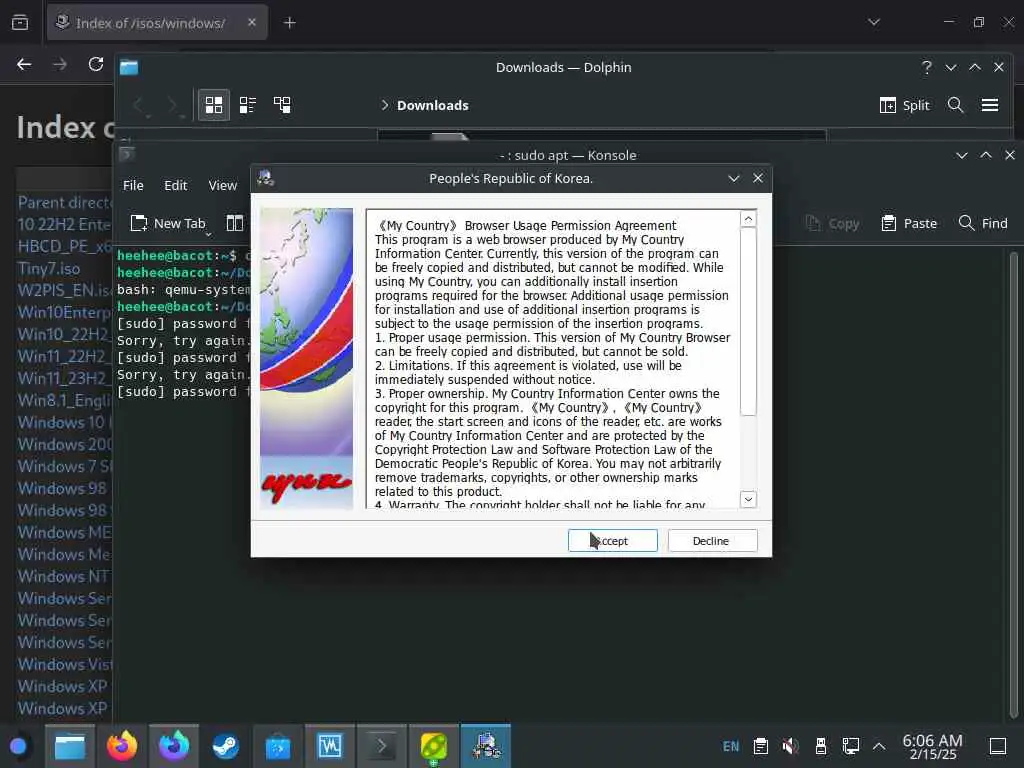The image size is (1024, 768).
Task: Click the Dolphin help question mark
Action: pyautogui.click(x=927, y=67)
